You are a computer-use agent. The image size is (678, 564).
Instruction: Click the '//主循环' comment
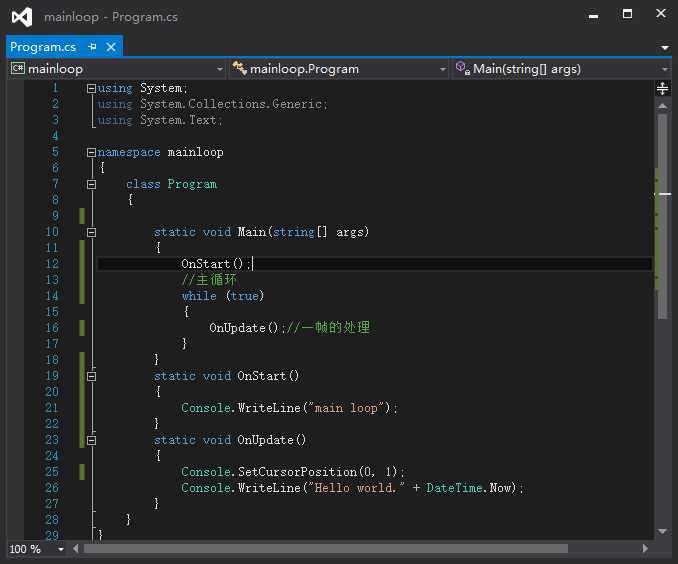pyautogui.click(x=209, y=280)
